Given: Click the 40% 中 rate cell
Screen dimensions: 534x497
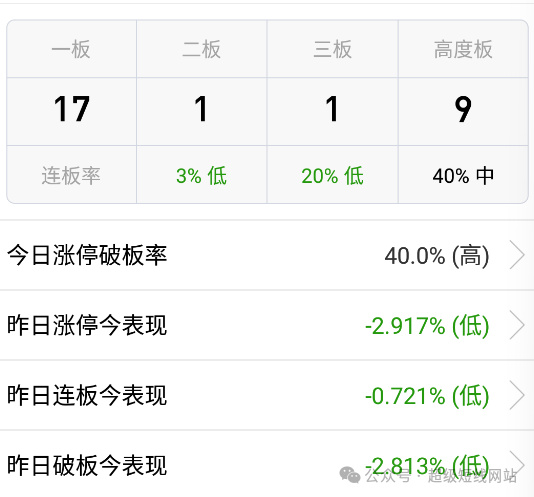Looking at the screenshot, I should pyautogui.click(x=463, y=176).
